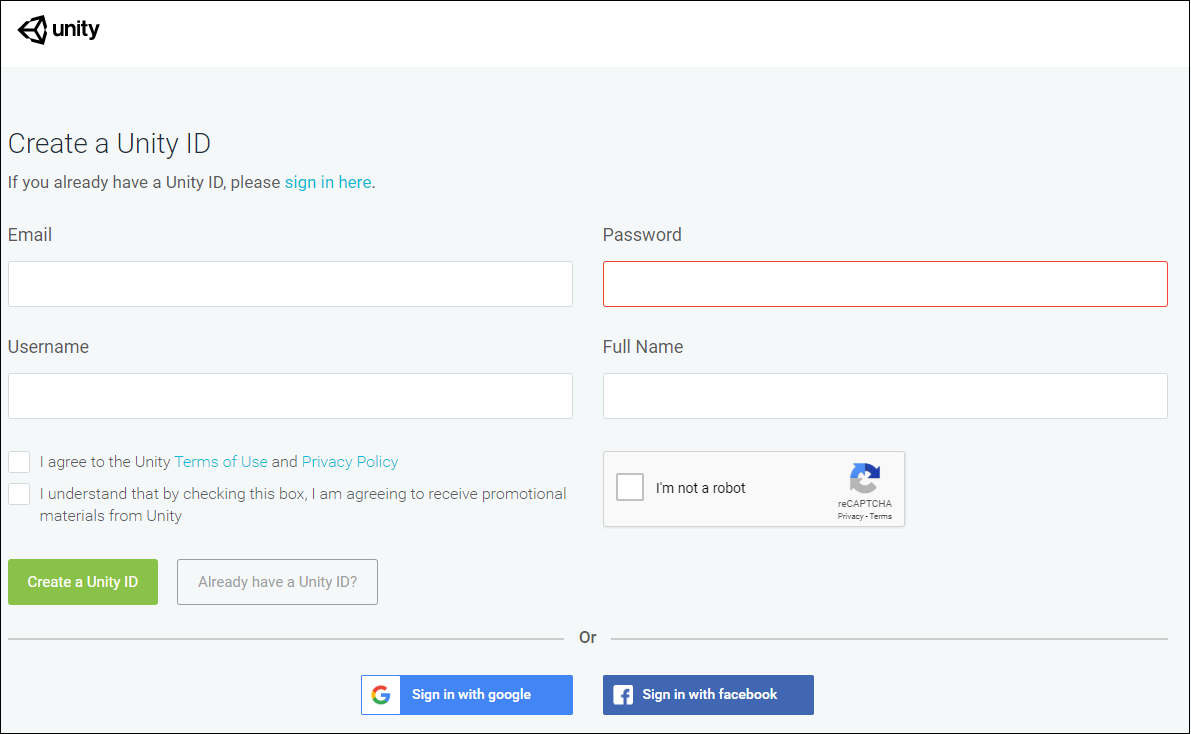Select the Username text box

[290, 396]
